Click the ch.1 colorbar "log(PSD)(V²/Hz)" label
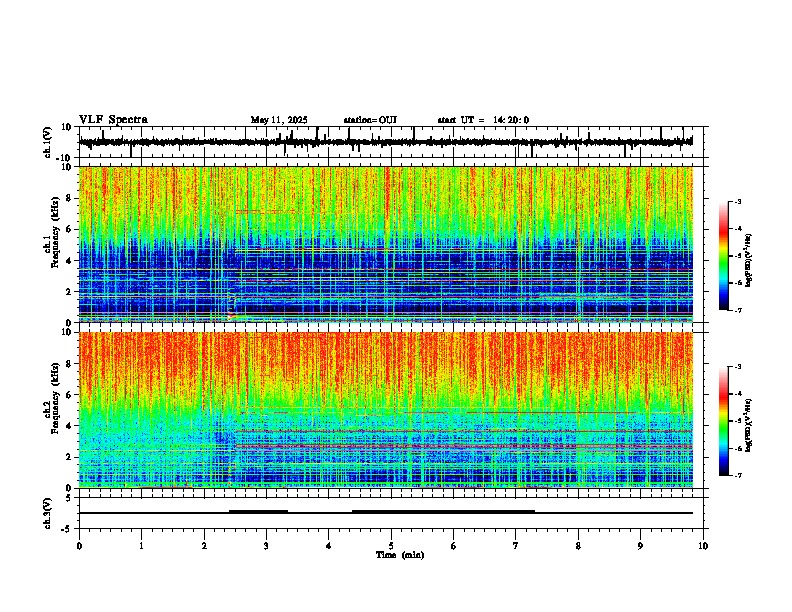The image size is (792, 612). pos(749,260)
